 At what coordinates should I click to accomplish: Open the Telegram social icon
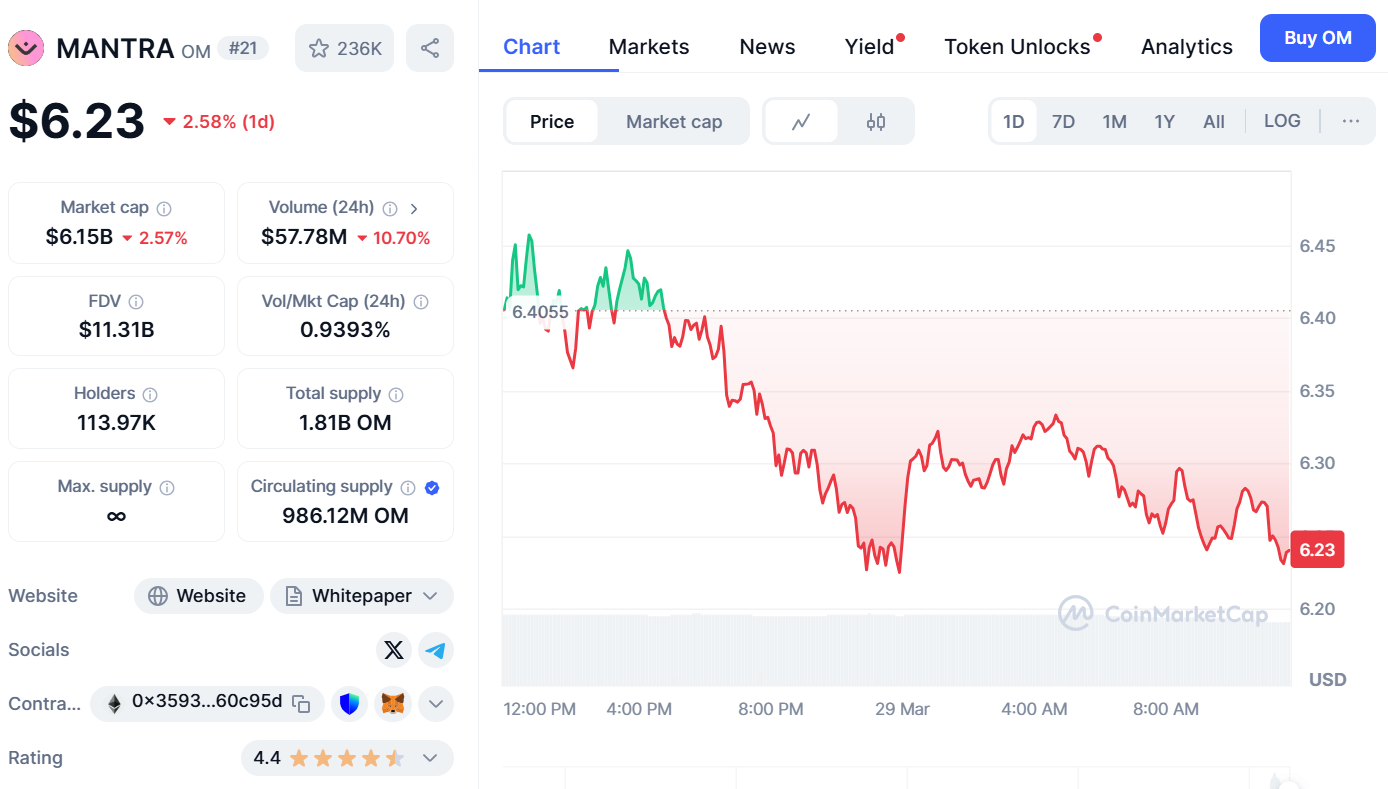pyautogui.click(x=435, y=650)
